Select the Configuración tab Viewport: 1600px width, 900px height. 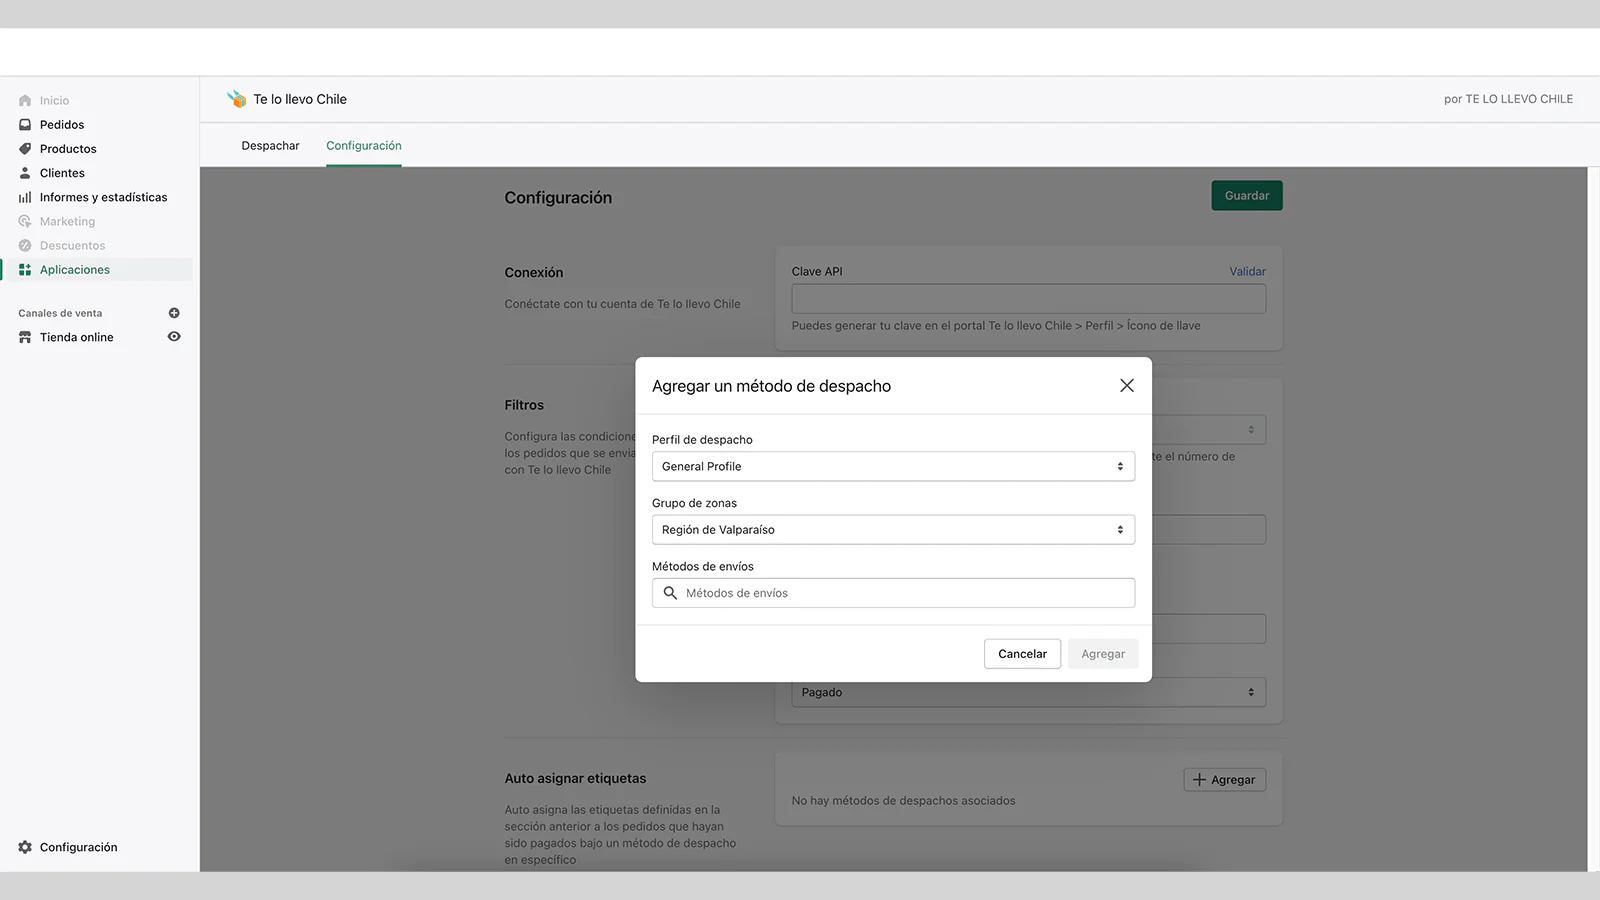(363, 146)
